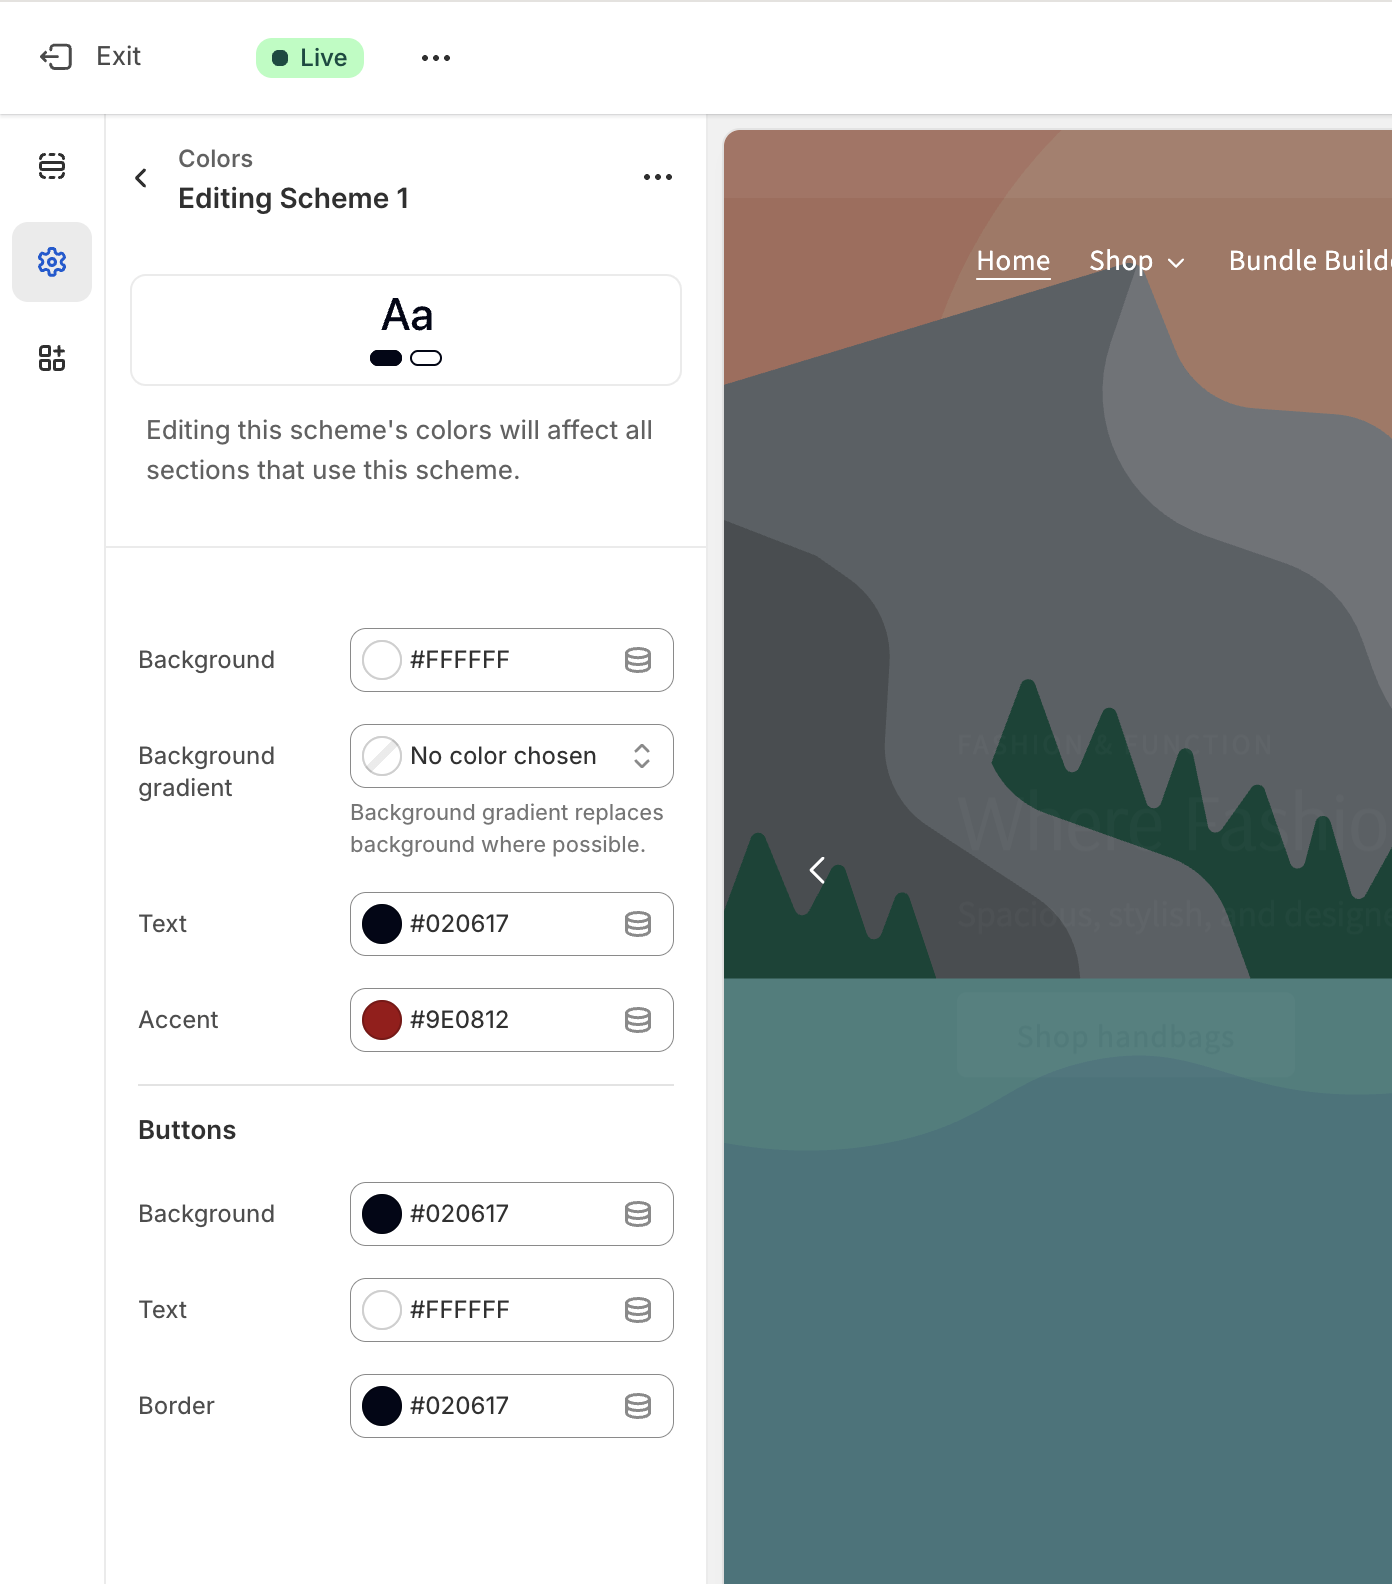This screenshot has width=1392, height=1584.
Task: Click the Exit icon in top bar
Action: (x=56, y=57)
